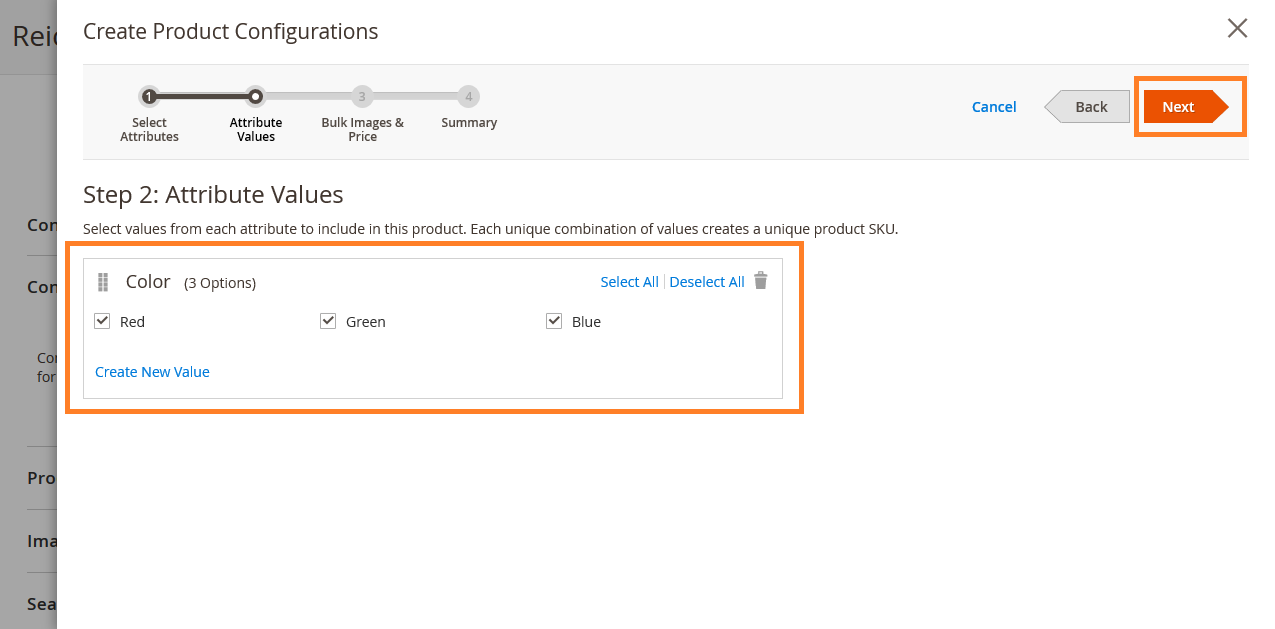Uncheck the Red color option
This screenshot has width=1275, height=629.
[102, 321]
